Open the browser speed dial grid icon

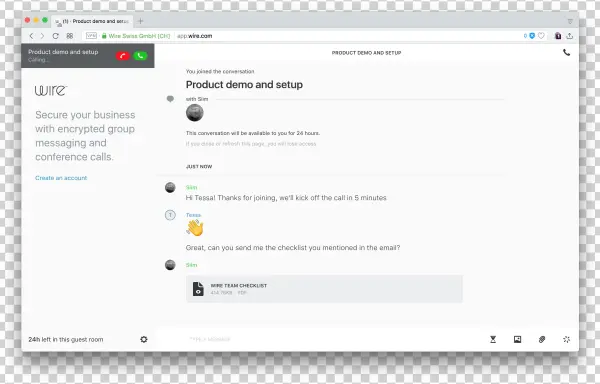coord(70,36)
